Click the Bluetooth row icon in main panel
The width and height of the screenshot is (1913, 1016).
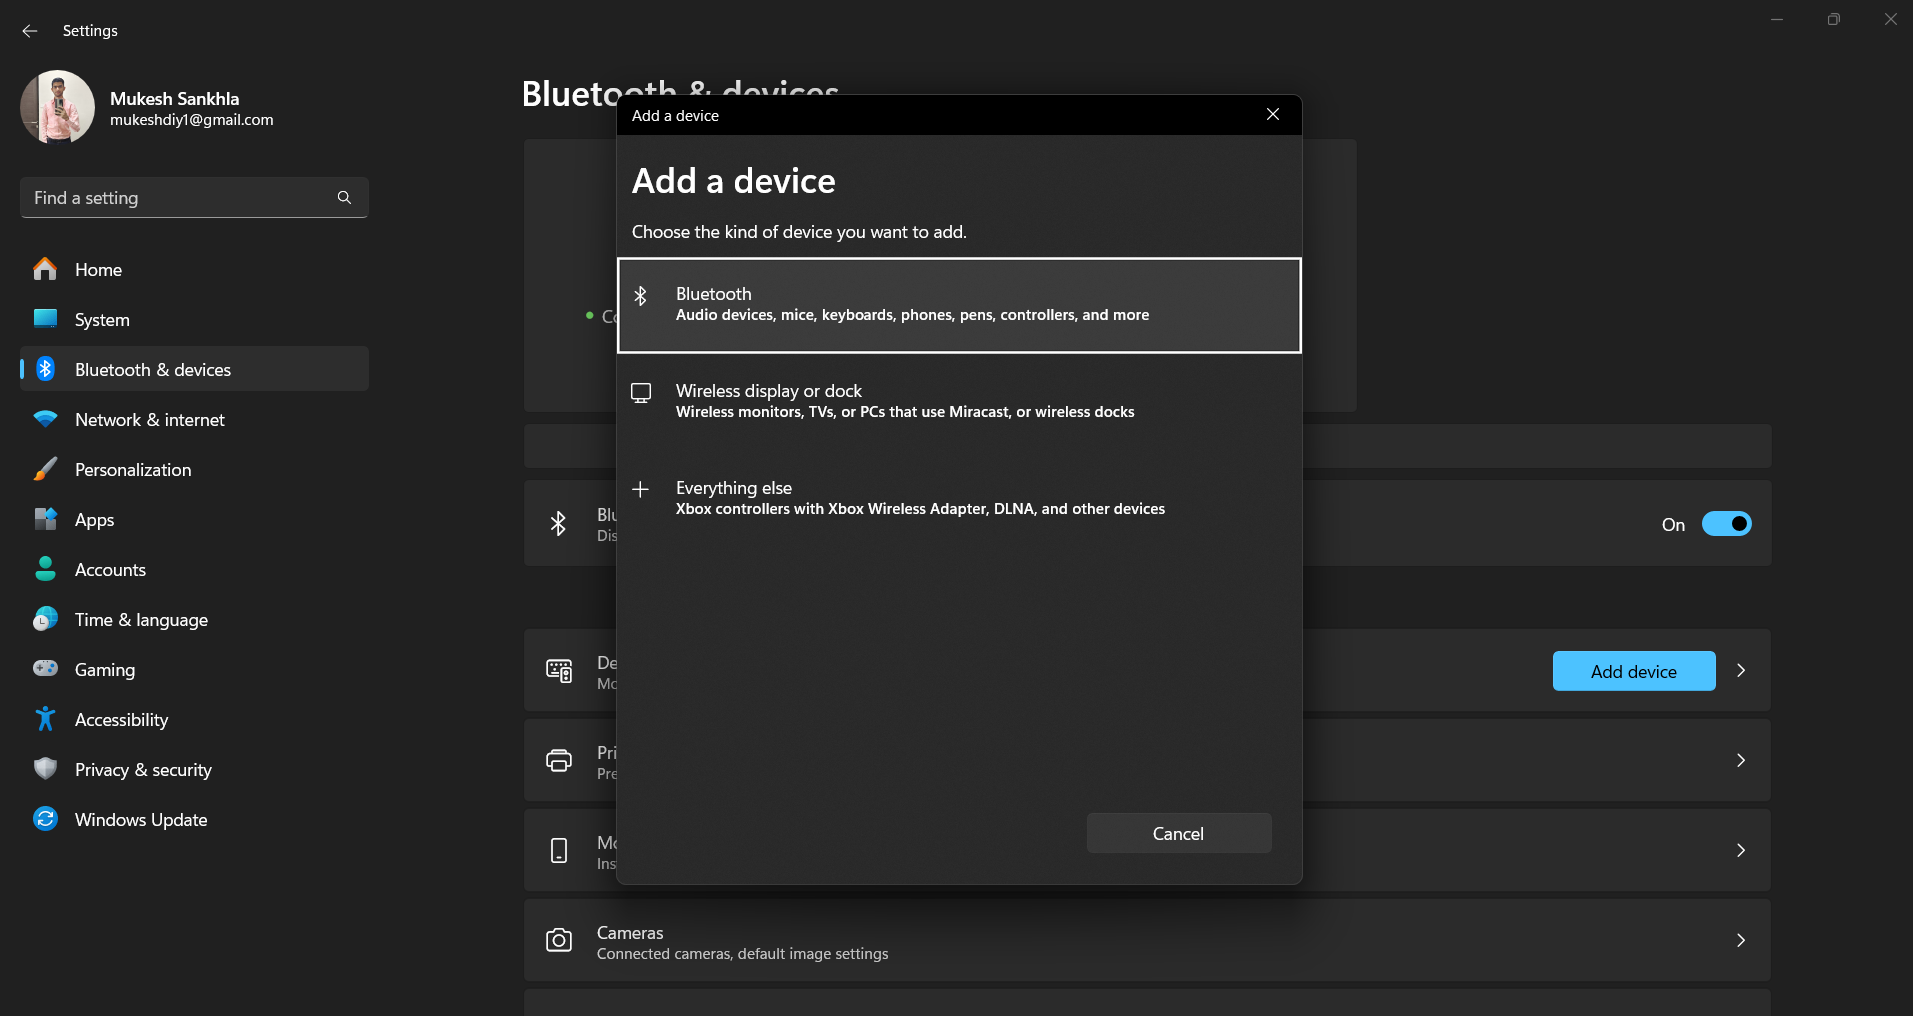[x=558, y=523]
